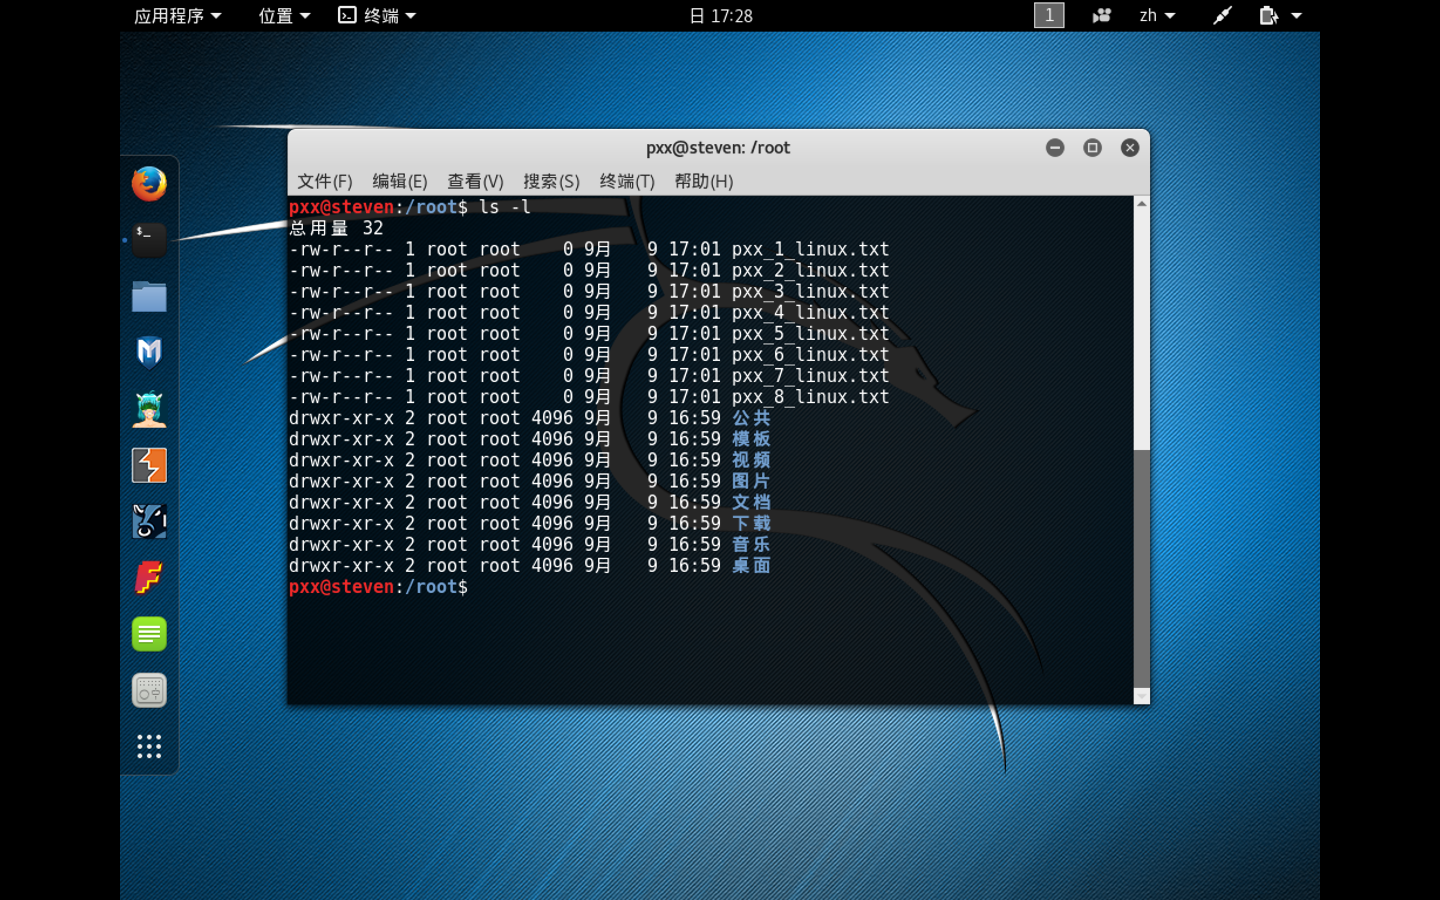
Task: Start Metasploit from the dock
Action: [x=149, y=353]
